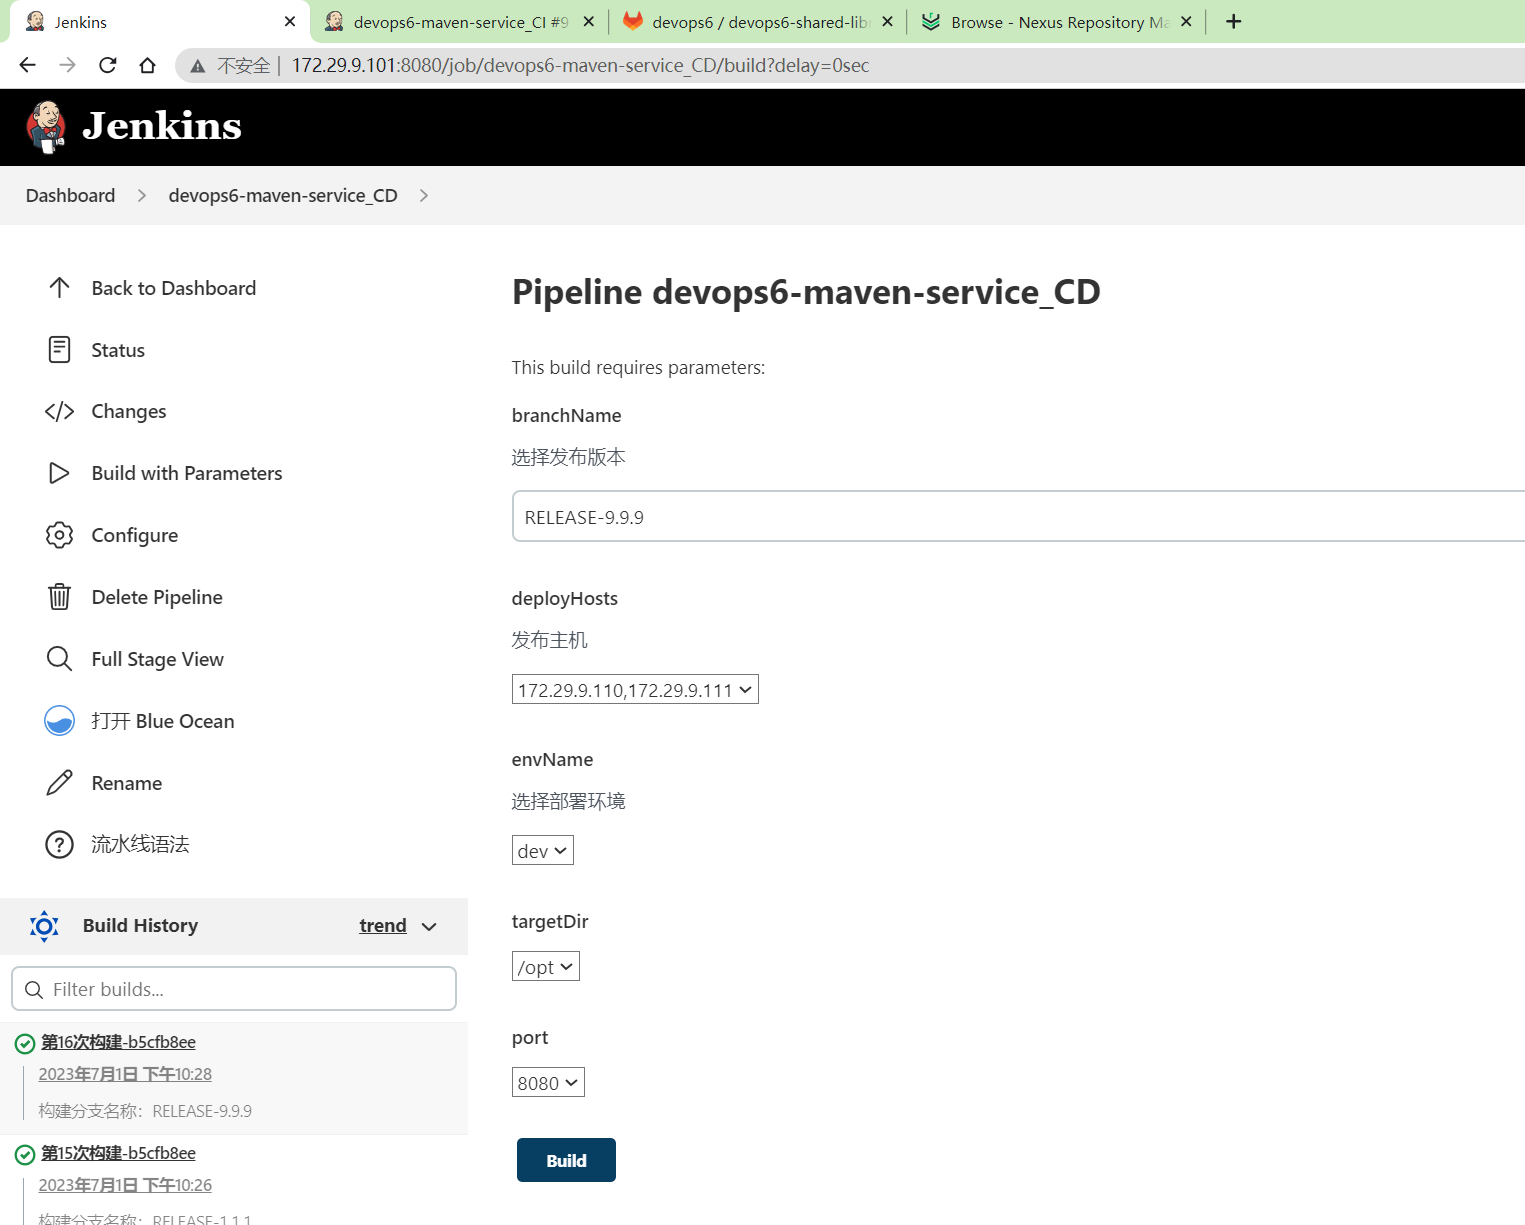Reload the page with the refresh icon
This screenshot has width=1525, height=1225.
pos(107,65)
